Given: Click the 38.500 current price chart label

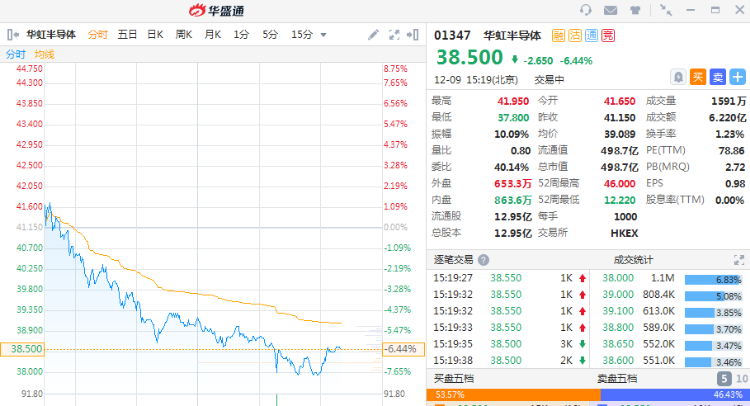Looking at the screenshot, I should pyautogui.click(x=22, y=349).
